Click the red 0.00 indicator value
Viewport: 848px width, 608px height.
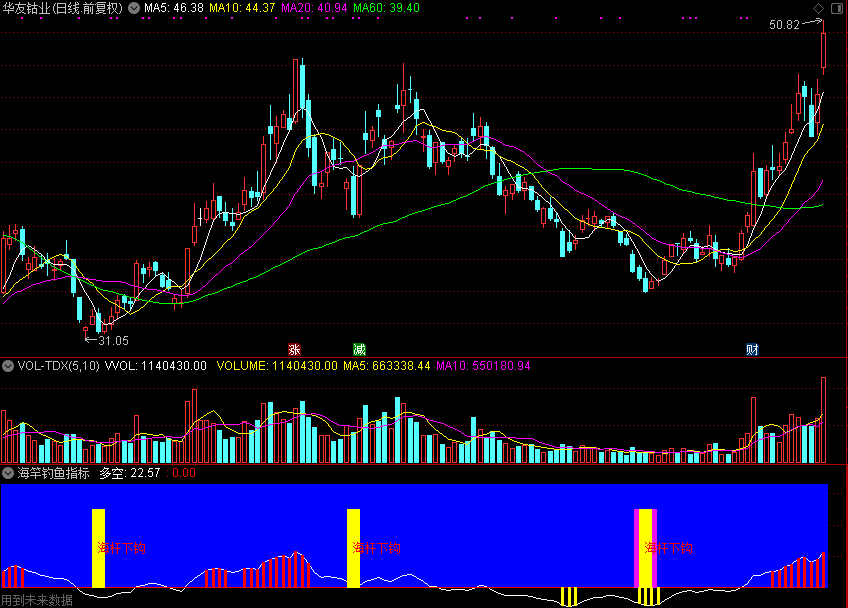(x=184, y=473)
